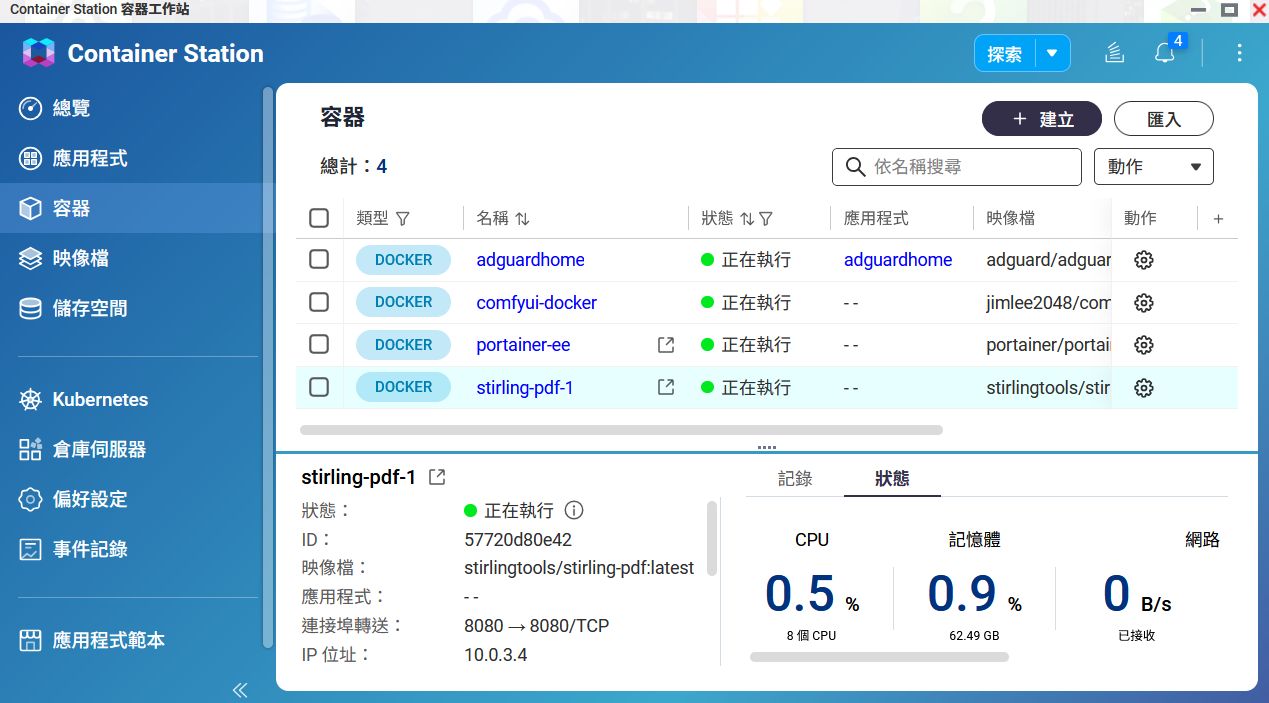Click the port mapping 8080 → 8080/TCP

pyautogui.click(x=537, y=626)
